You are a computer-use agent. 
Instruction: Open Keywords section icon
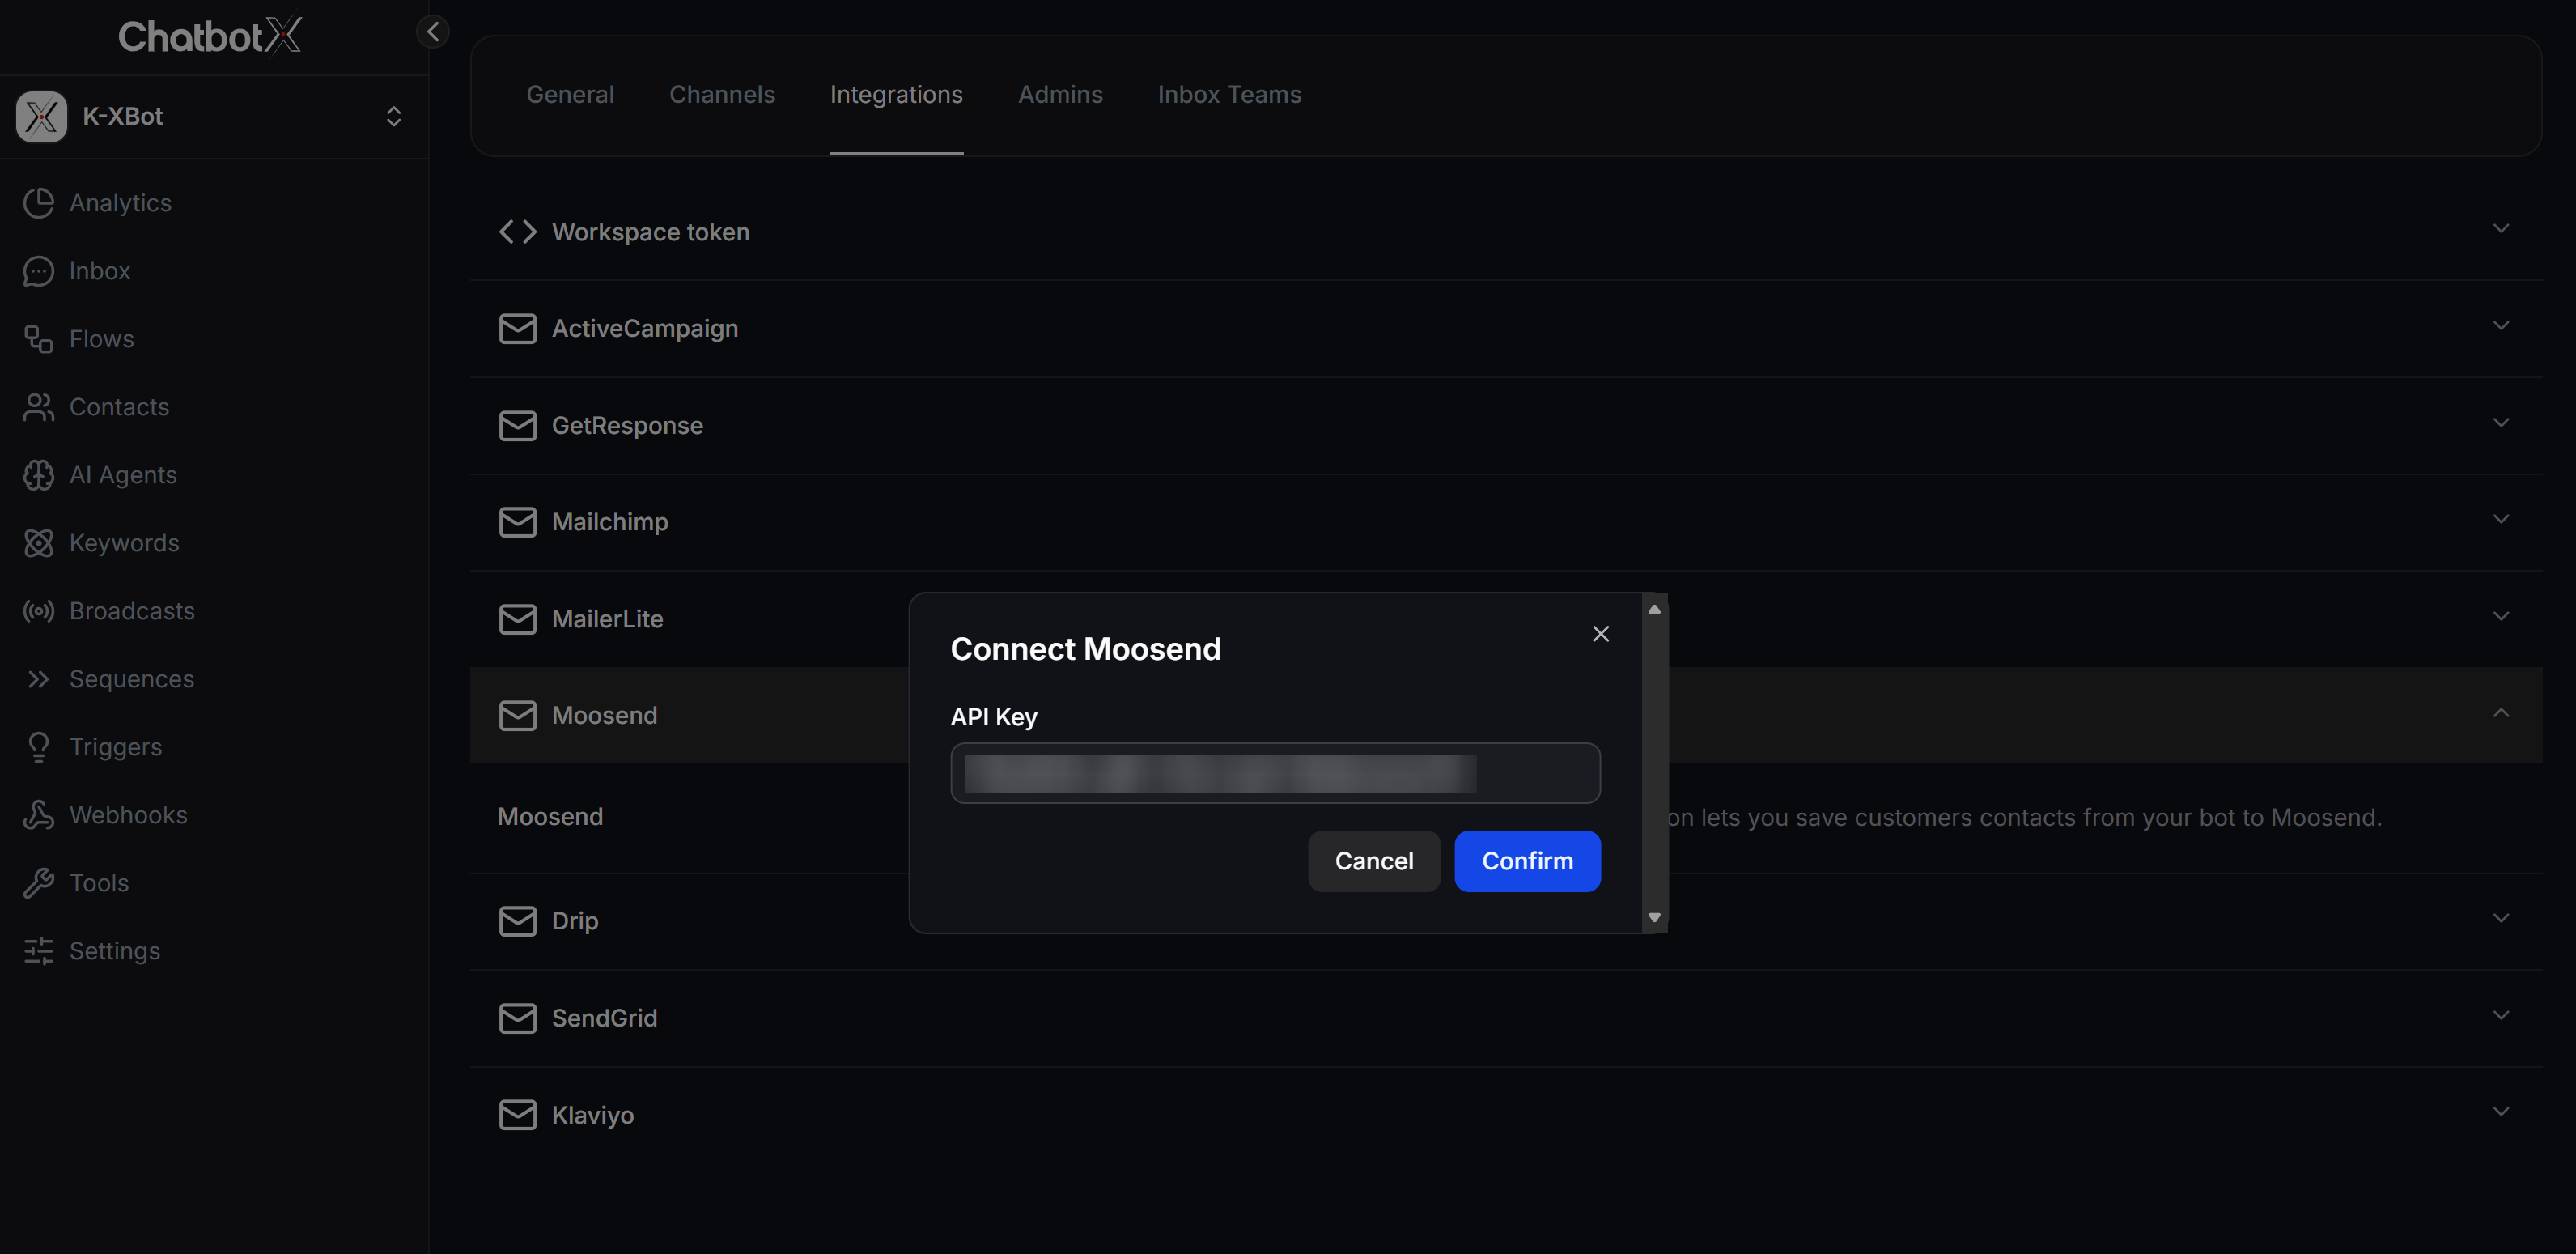(39, 543)
